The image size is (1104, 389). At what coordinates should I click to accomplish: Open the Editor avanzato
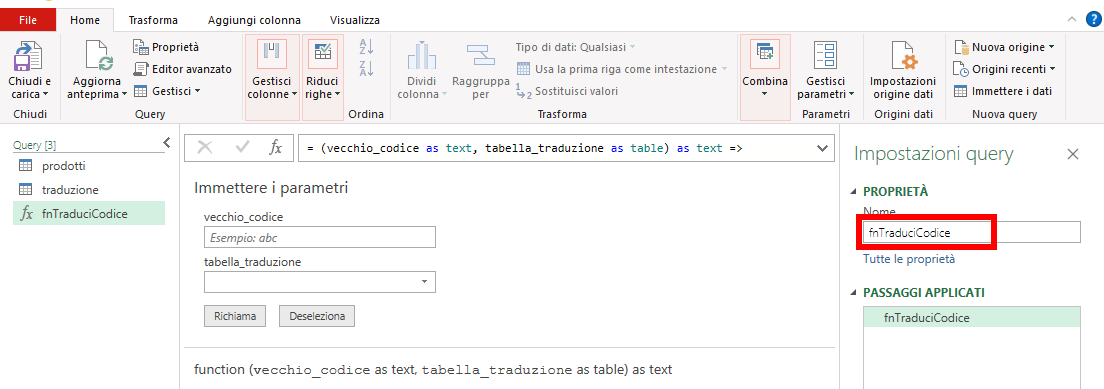coord(183,69)
